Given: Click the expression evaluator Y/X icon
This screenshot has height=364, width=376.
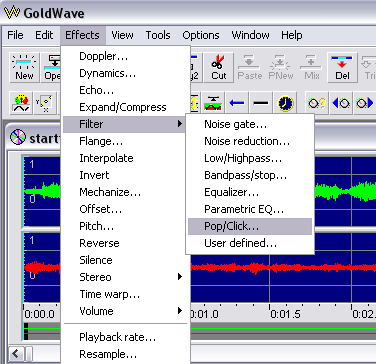Looking at the screenshot, I should point(45,103).
